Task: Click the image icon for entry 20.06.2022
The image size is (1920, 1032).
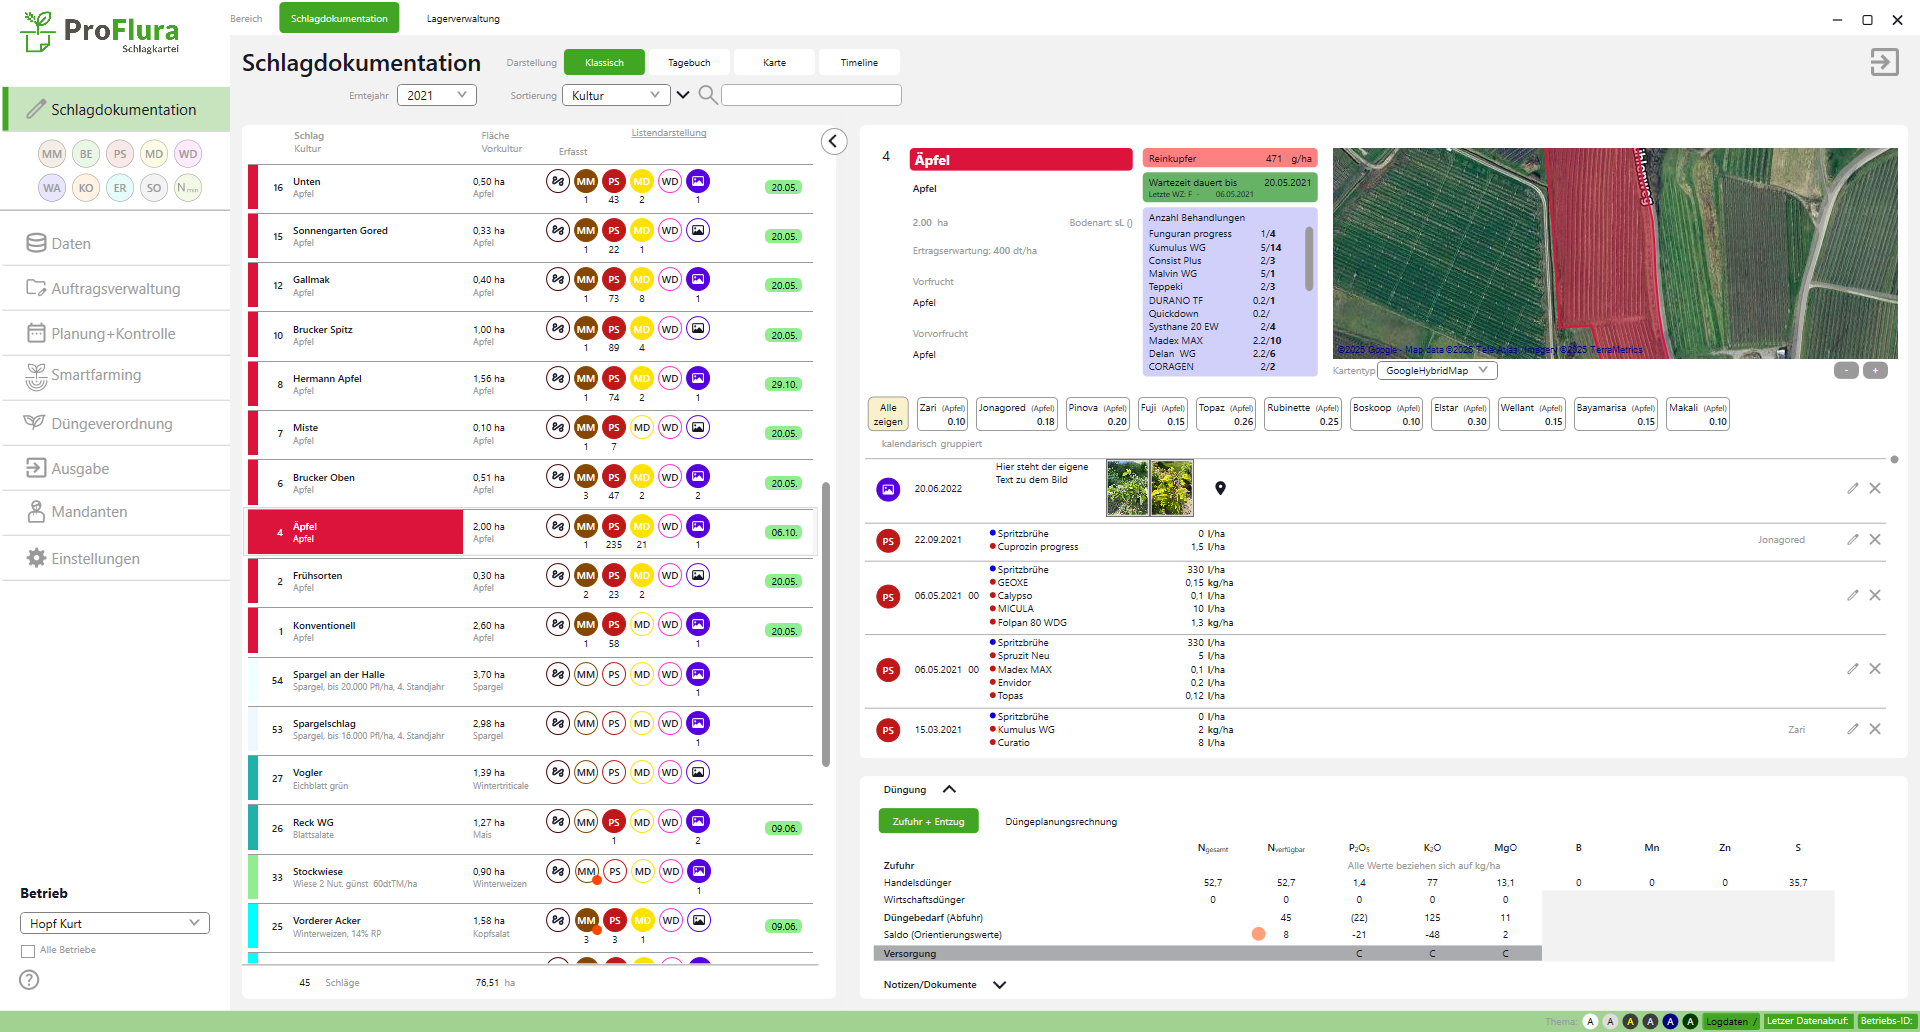Action: coord(888,489)
